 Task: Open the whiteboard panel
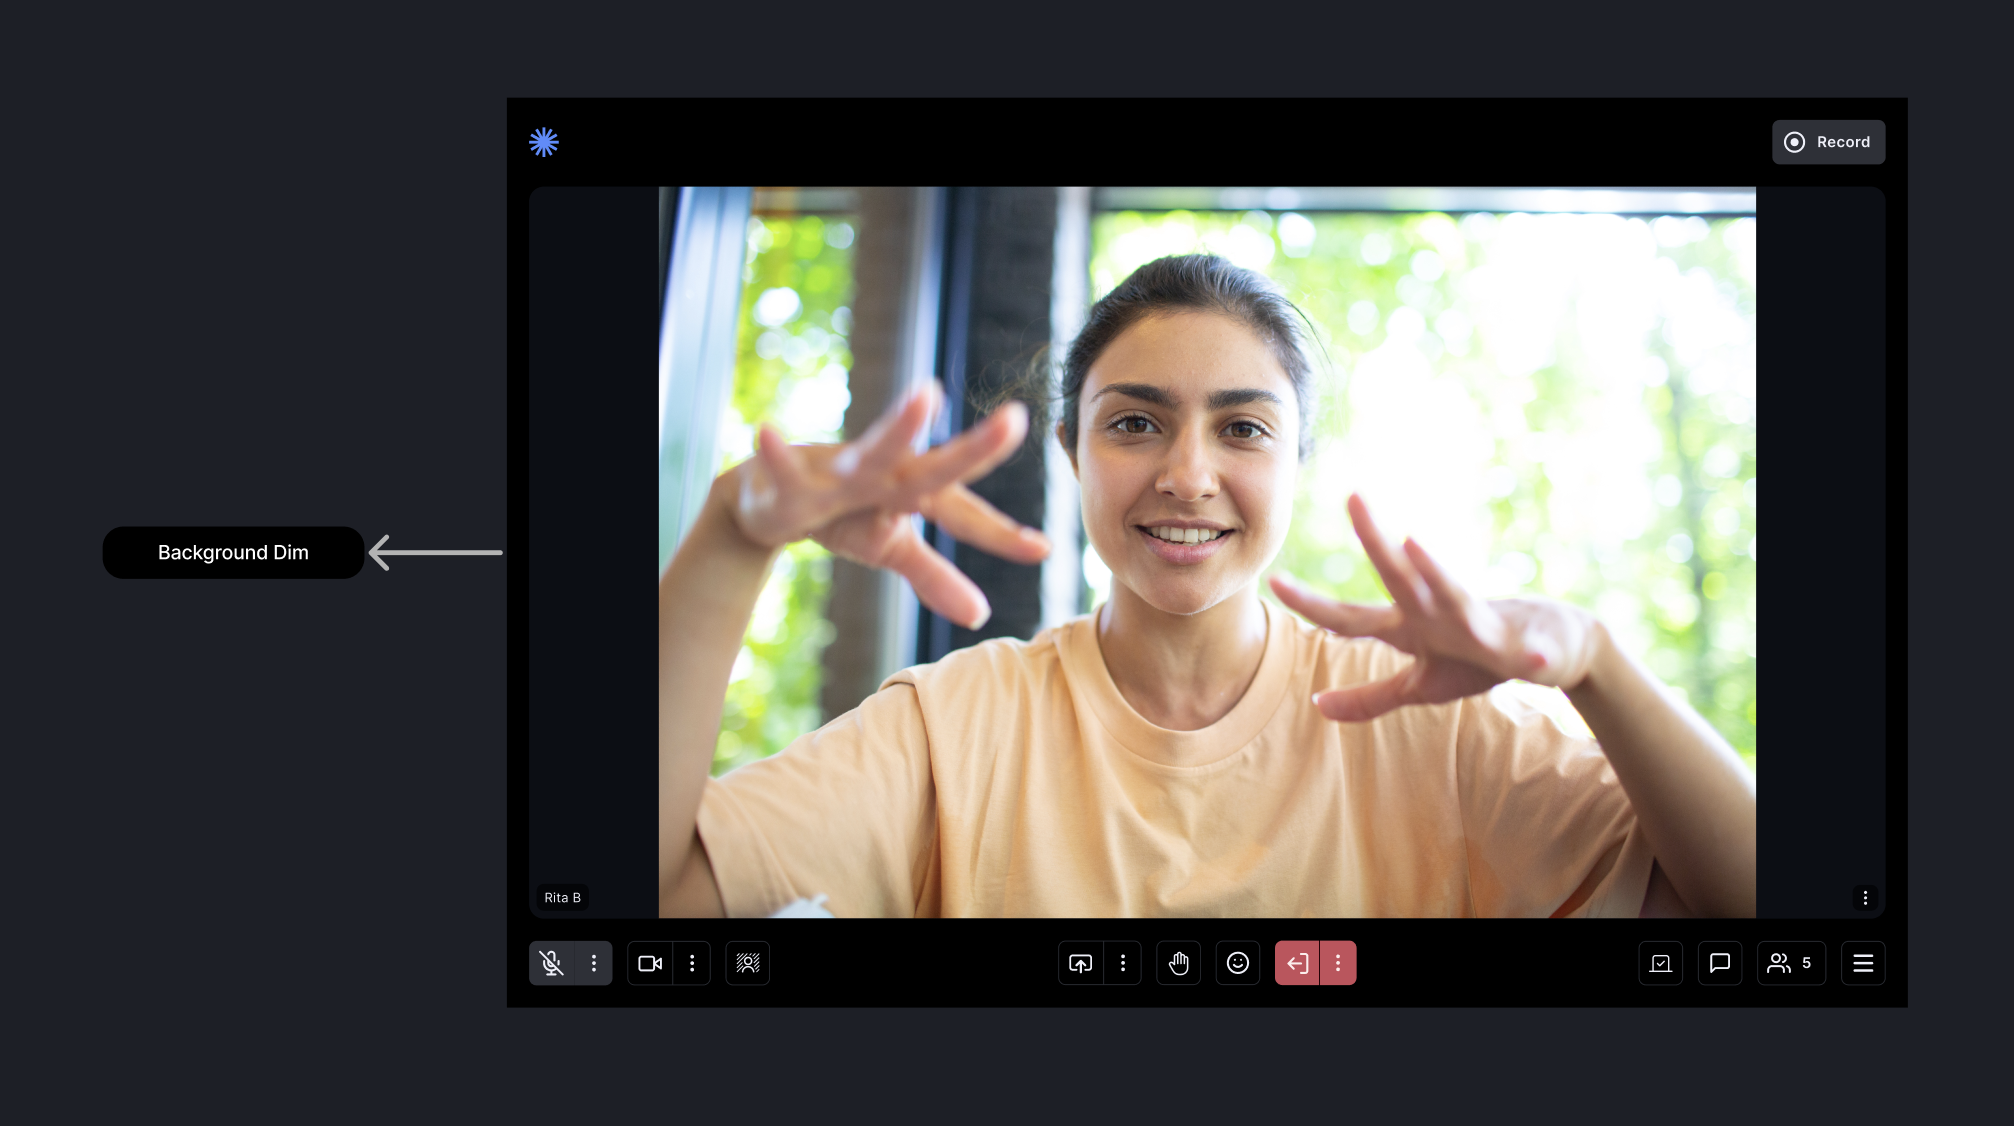tap(1661, 963)
